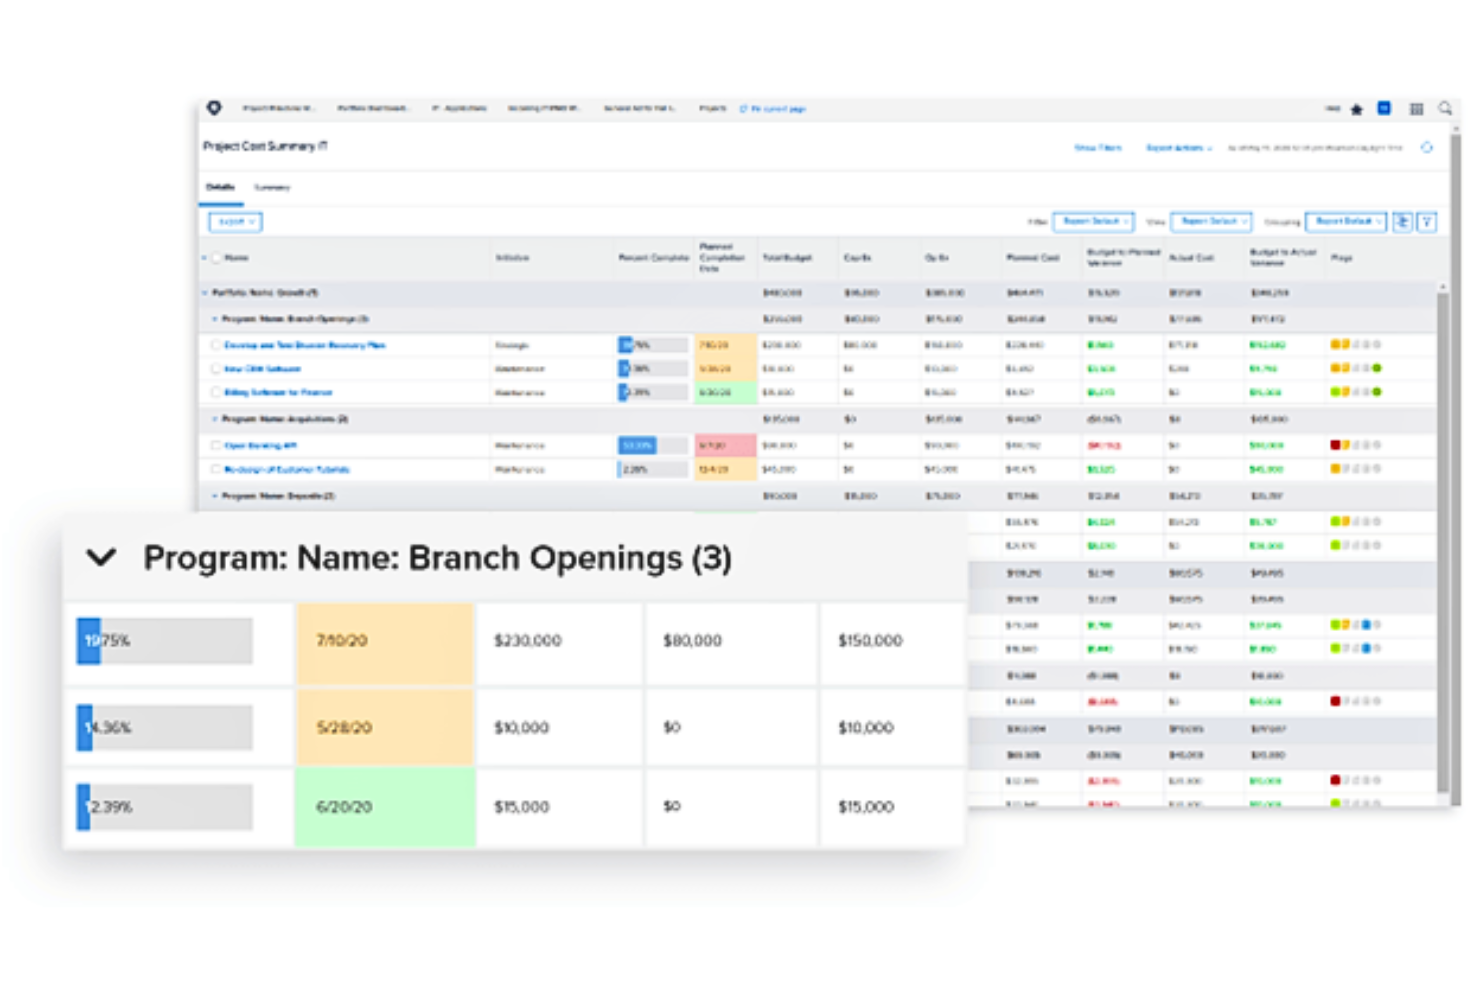
Task: Collapse the Portfolio Name Growth group
Action: [x=205, y=293]
